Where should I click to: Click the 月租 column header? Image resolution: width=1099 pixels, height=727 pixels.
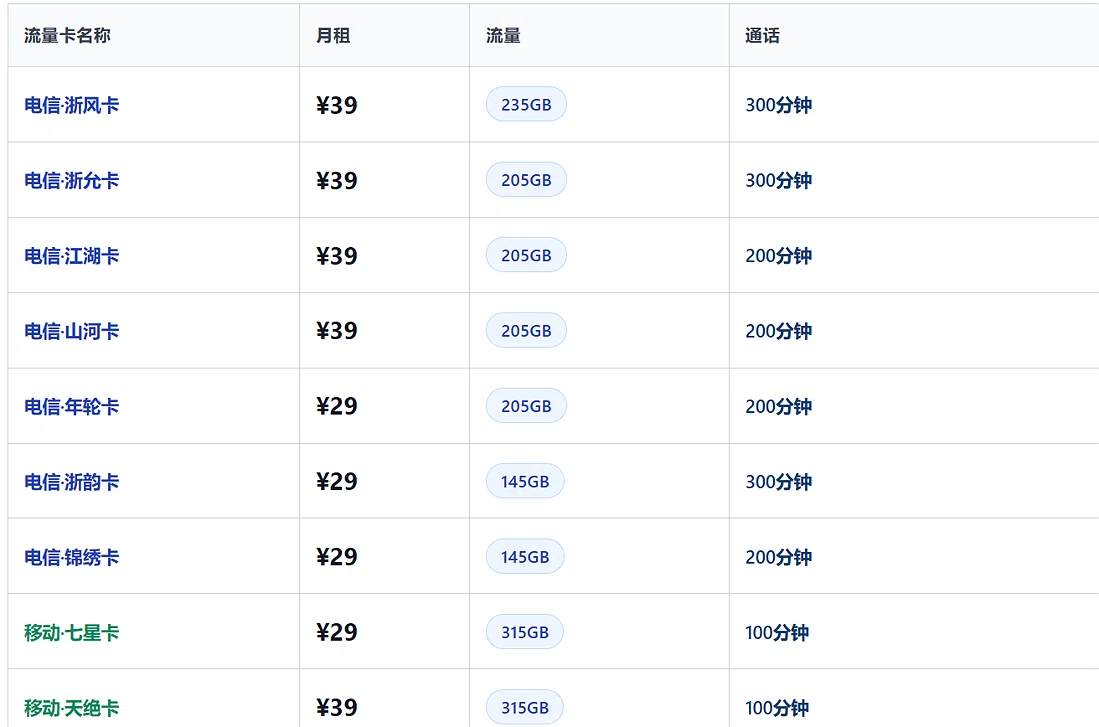[x=333, y=36]
